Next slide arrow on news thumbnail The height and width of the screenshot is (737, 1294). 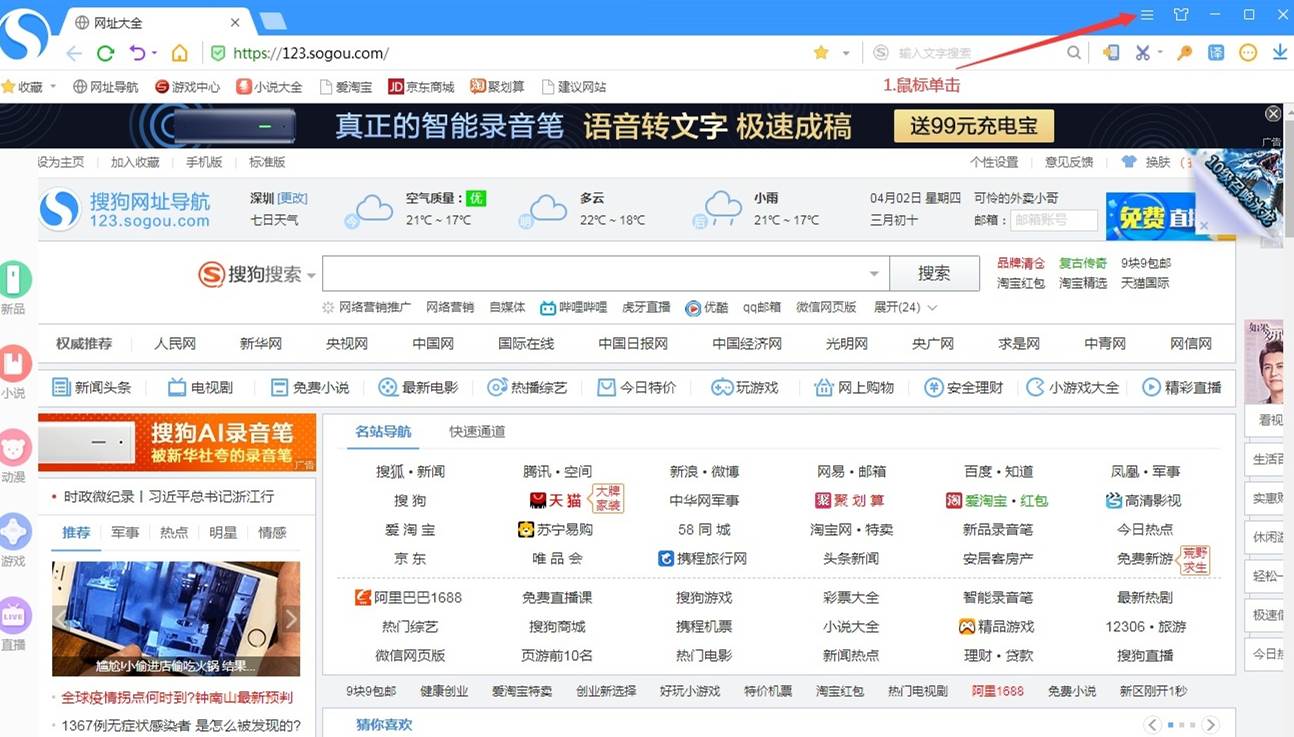pos(290,618)
